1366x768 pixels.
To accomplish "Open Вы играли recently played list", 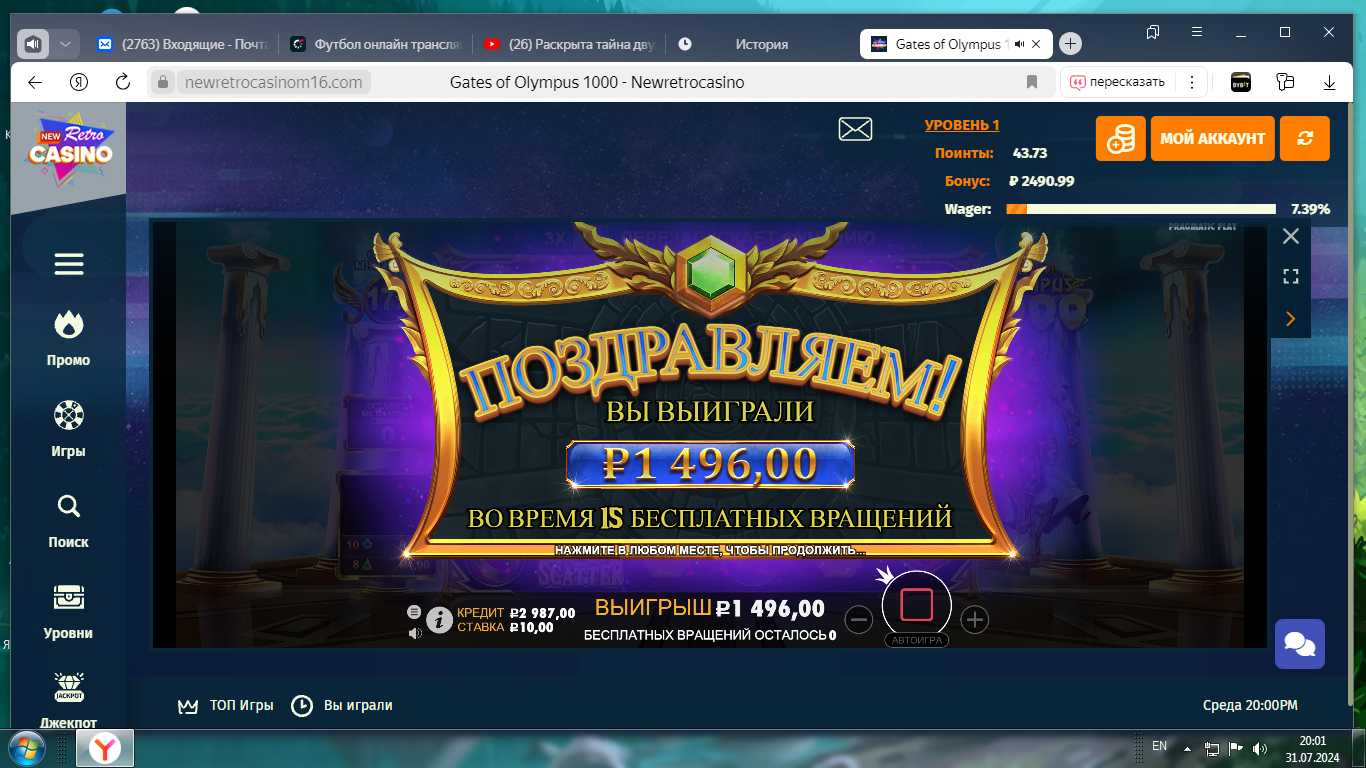I will click(342, 705).
